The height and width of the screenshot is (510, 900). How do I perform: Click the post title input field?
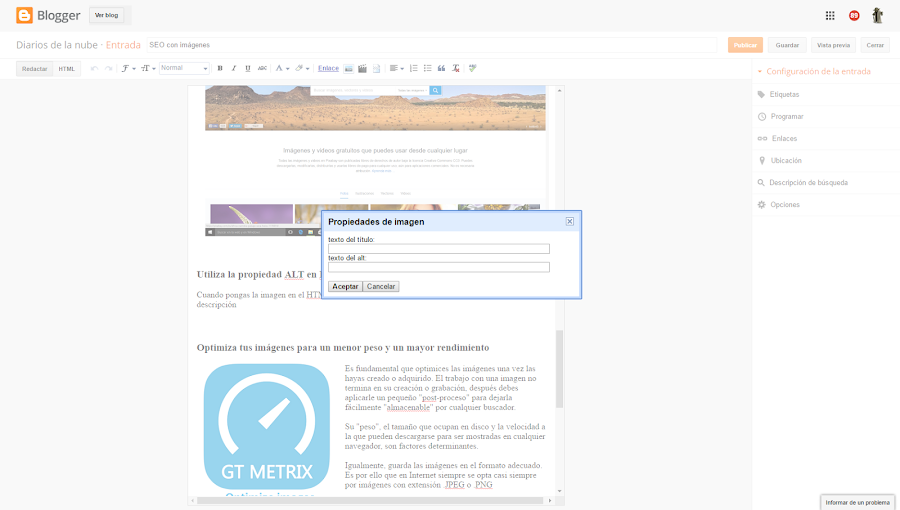(x=432, y=45)
